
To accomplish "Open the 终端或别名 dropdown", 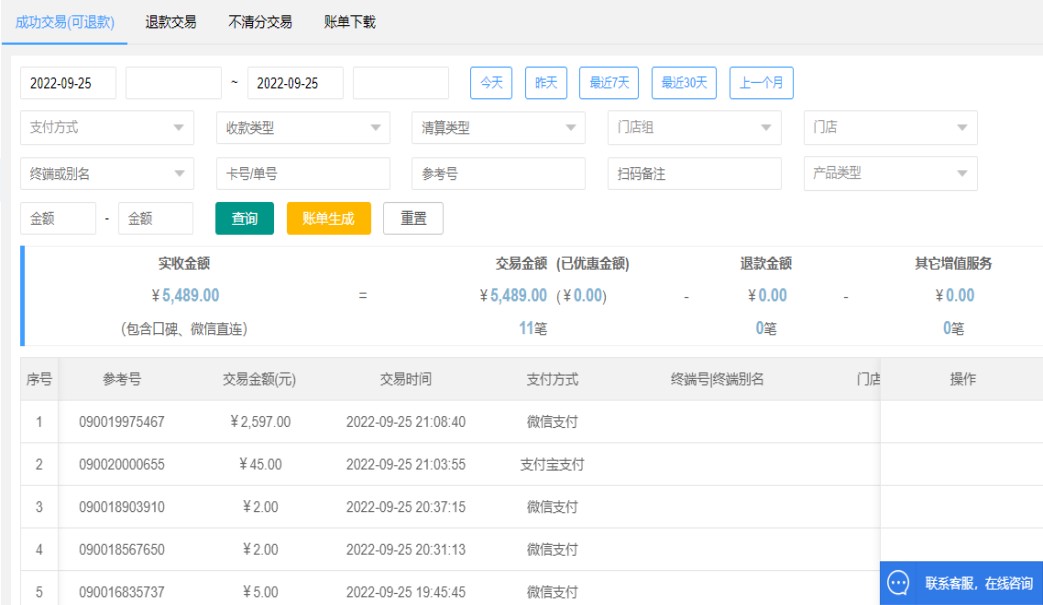I will [107, 173].
